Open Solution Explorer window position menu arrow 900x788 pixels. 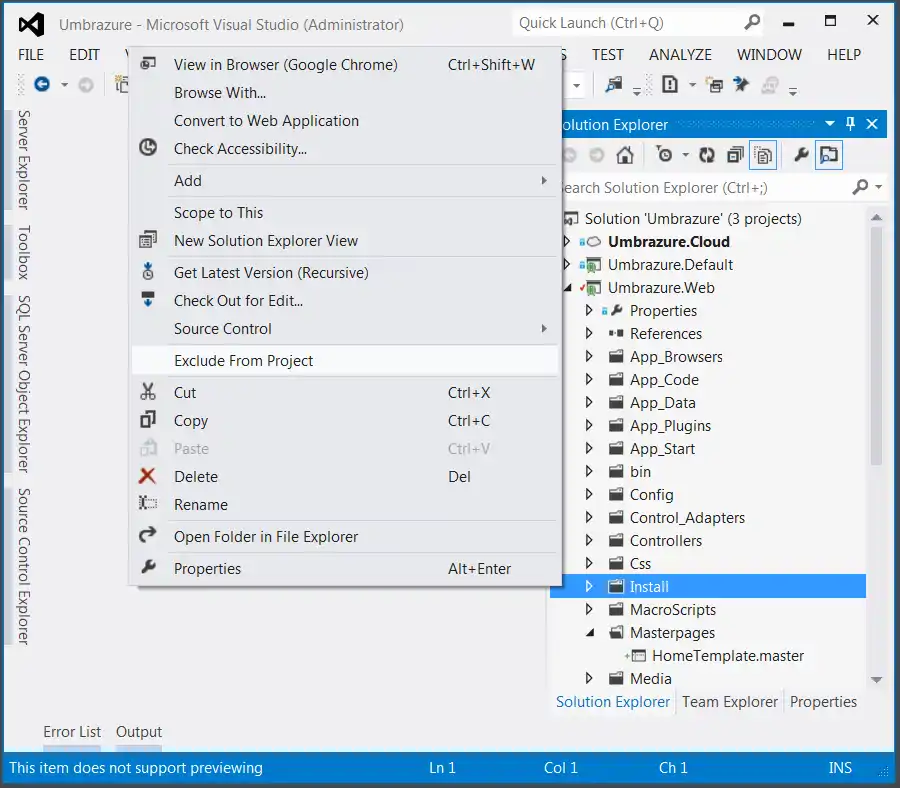(829, 123)
